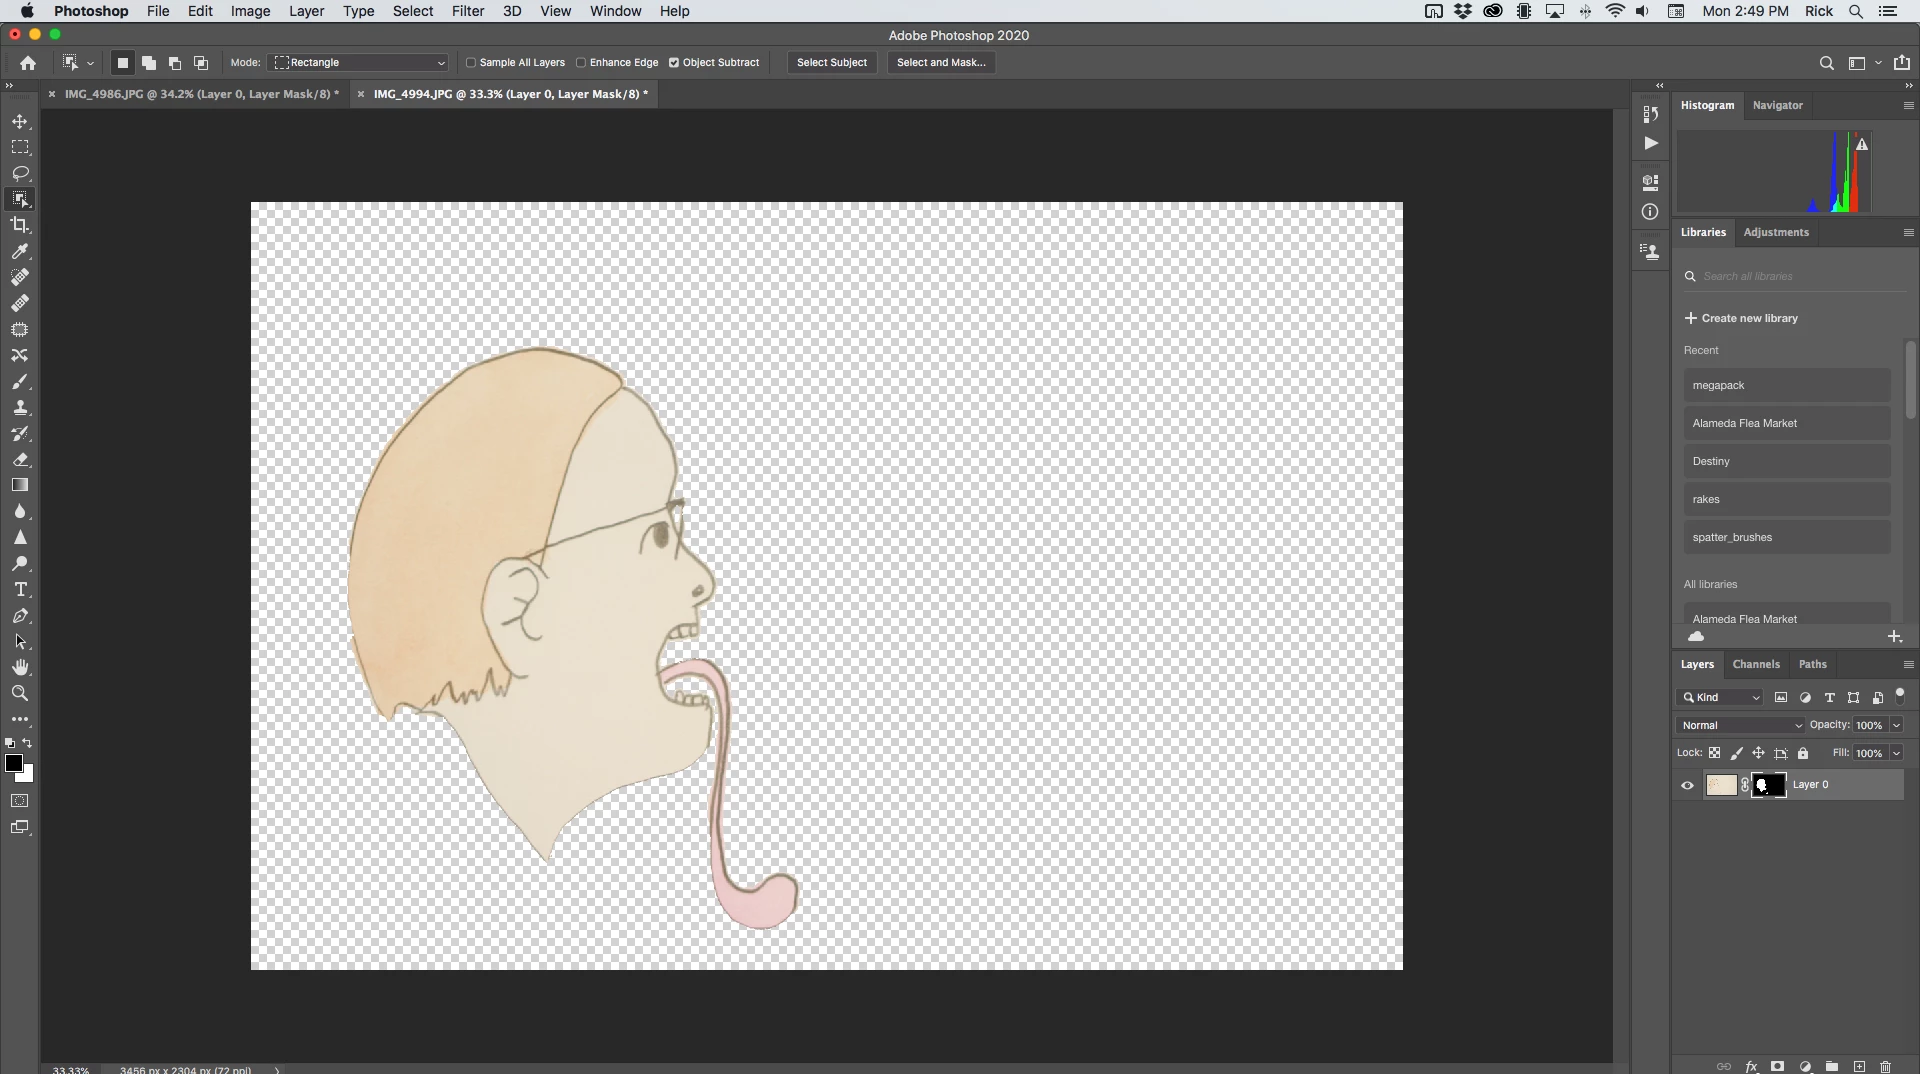This screenshot has height=1074, width=1920.
Task: Open Libraries panel flyout menu
Action: point(1908,232)
